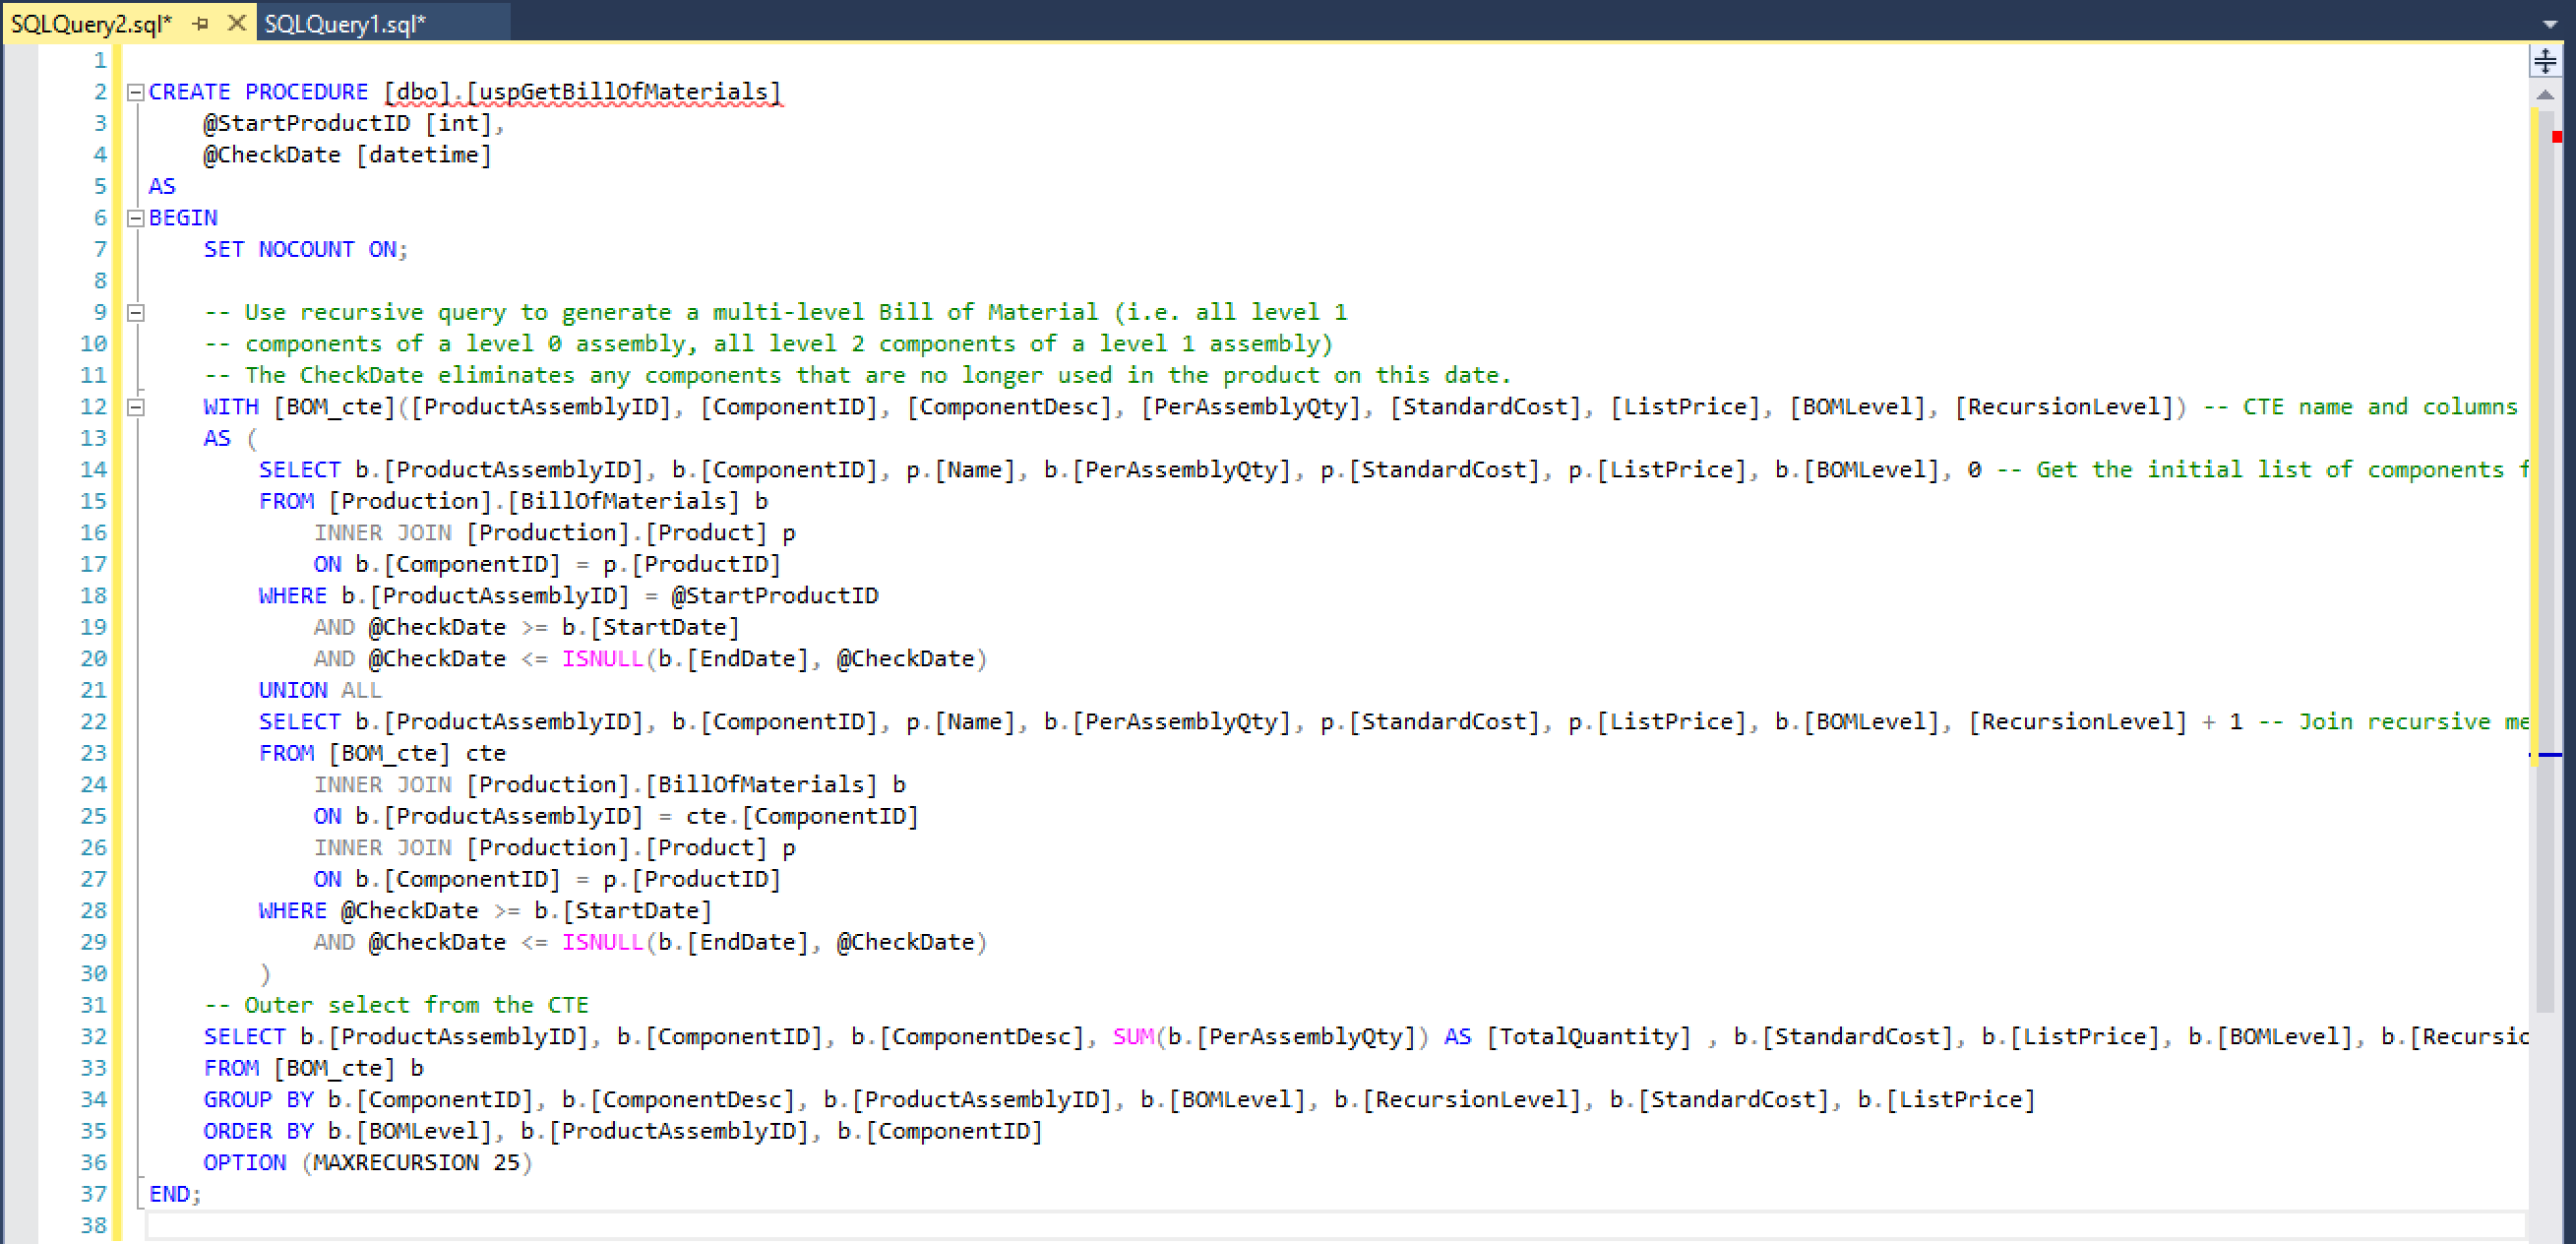Click the [dbo] schema name on line 2

pos(417,92)
